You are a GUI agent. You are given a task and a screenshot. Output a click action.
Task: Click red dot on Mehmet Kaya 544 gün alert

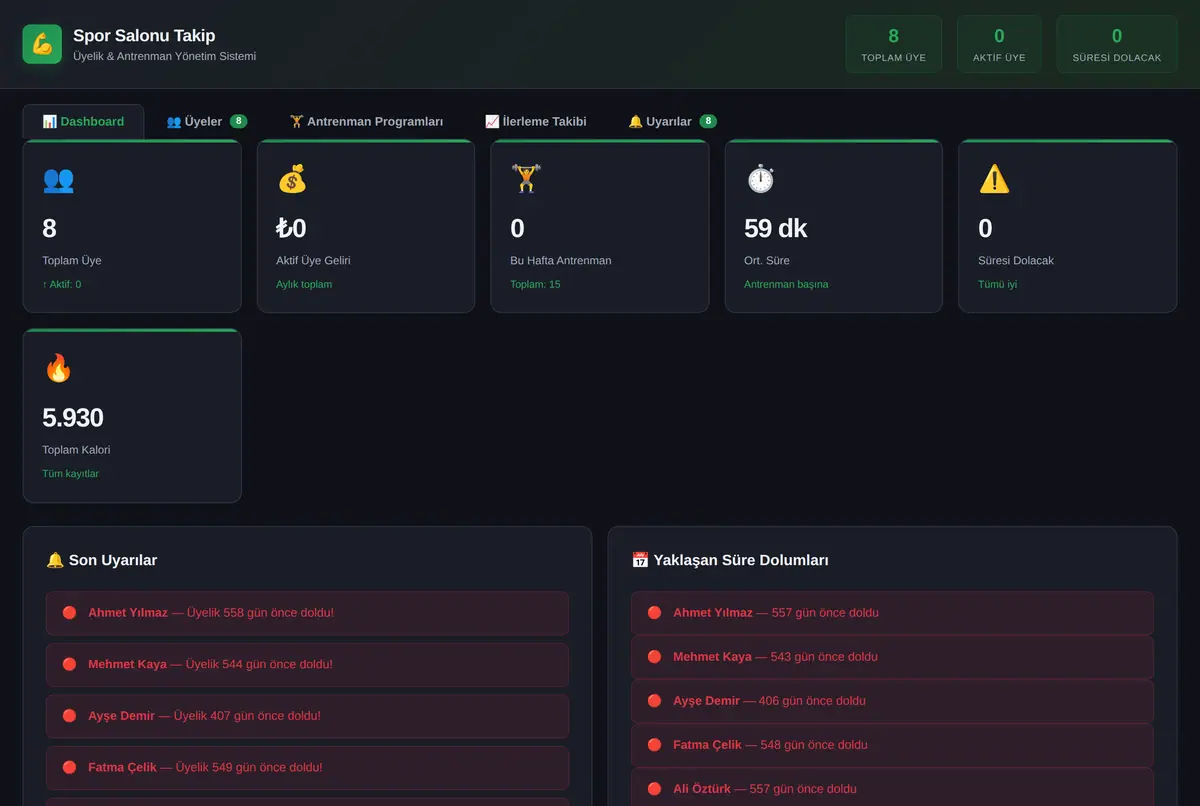click(69, 664)
